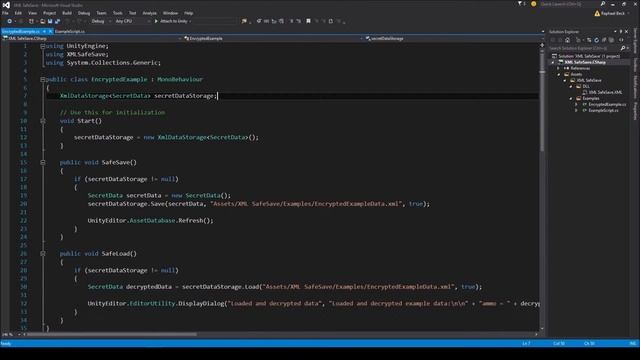The width and height of the screenshot is (640, 360).
Task: Toggle a bookmark with the bookmark icon
Action: (x=308, y=21)
